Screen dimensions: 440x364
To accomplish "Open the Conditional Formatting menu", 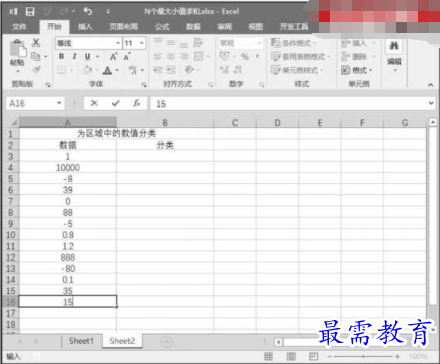I will pos(293,43).
